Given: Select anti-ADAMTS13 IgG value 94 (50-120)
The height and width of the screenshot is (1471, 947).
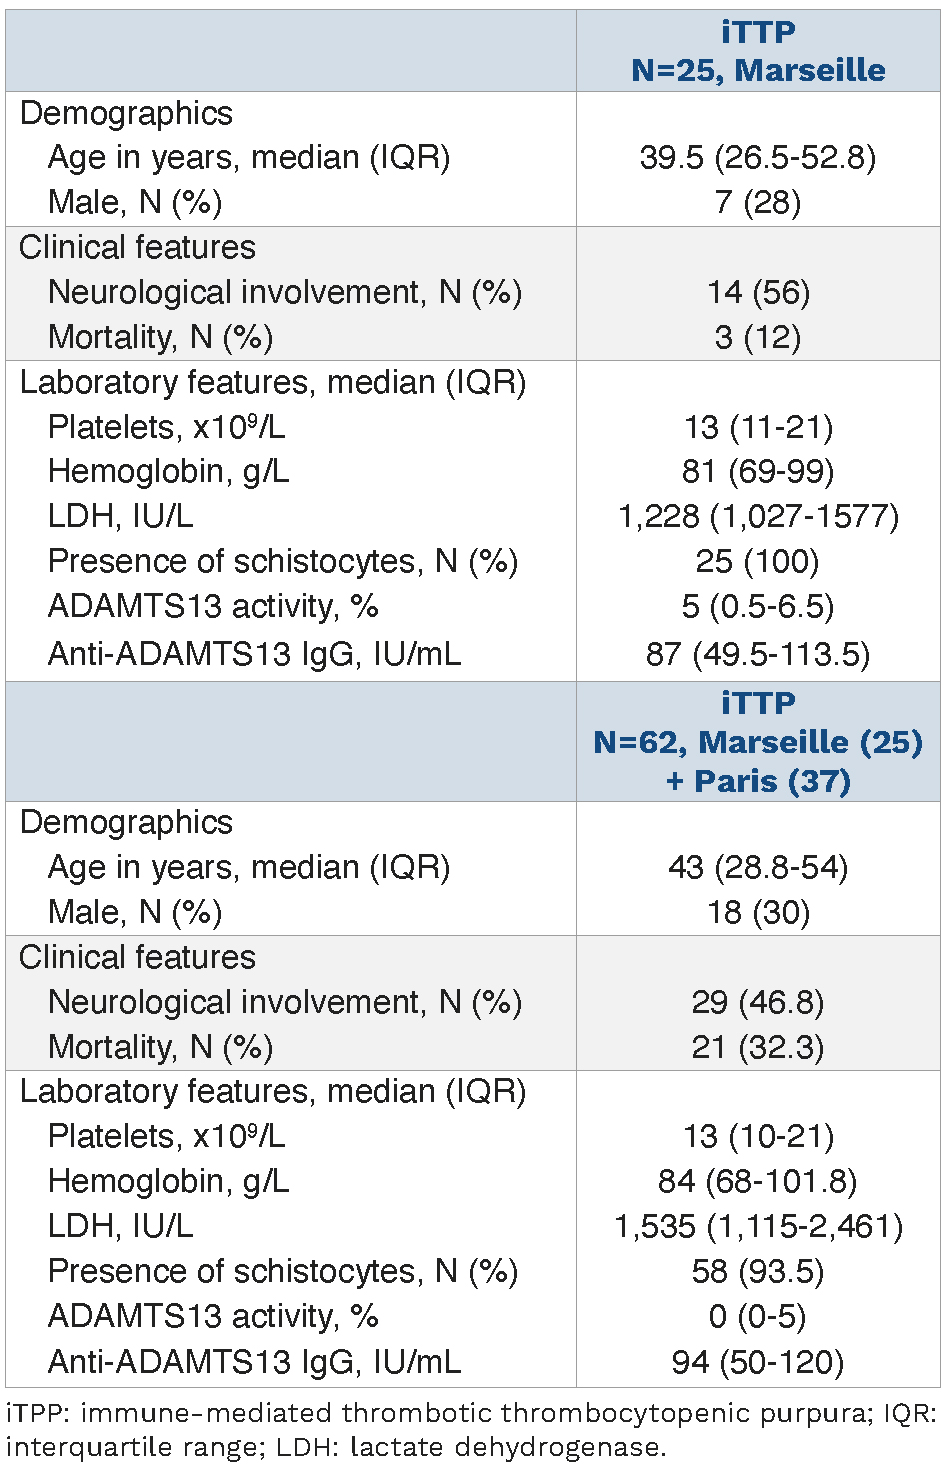Looking at the screenshot, I should point(758,1361).
